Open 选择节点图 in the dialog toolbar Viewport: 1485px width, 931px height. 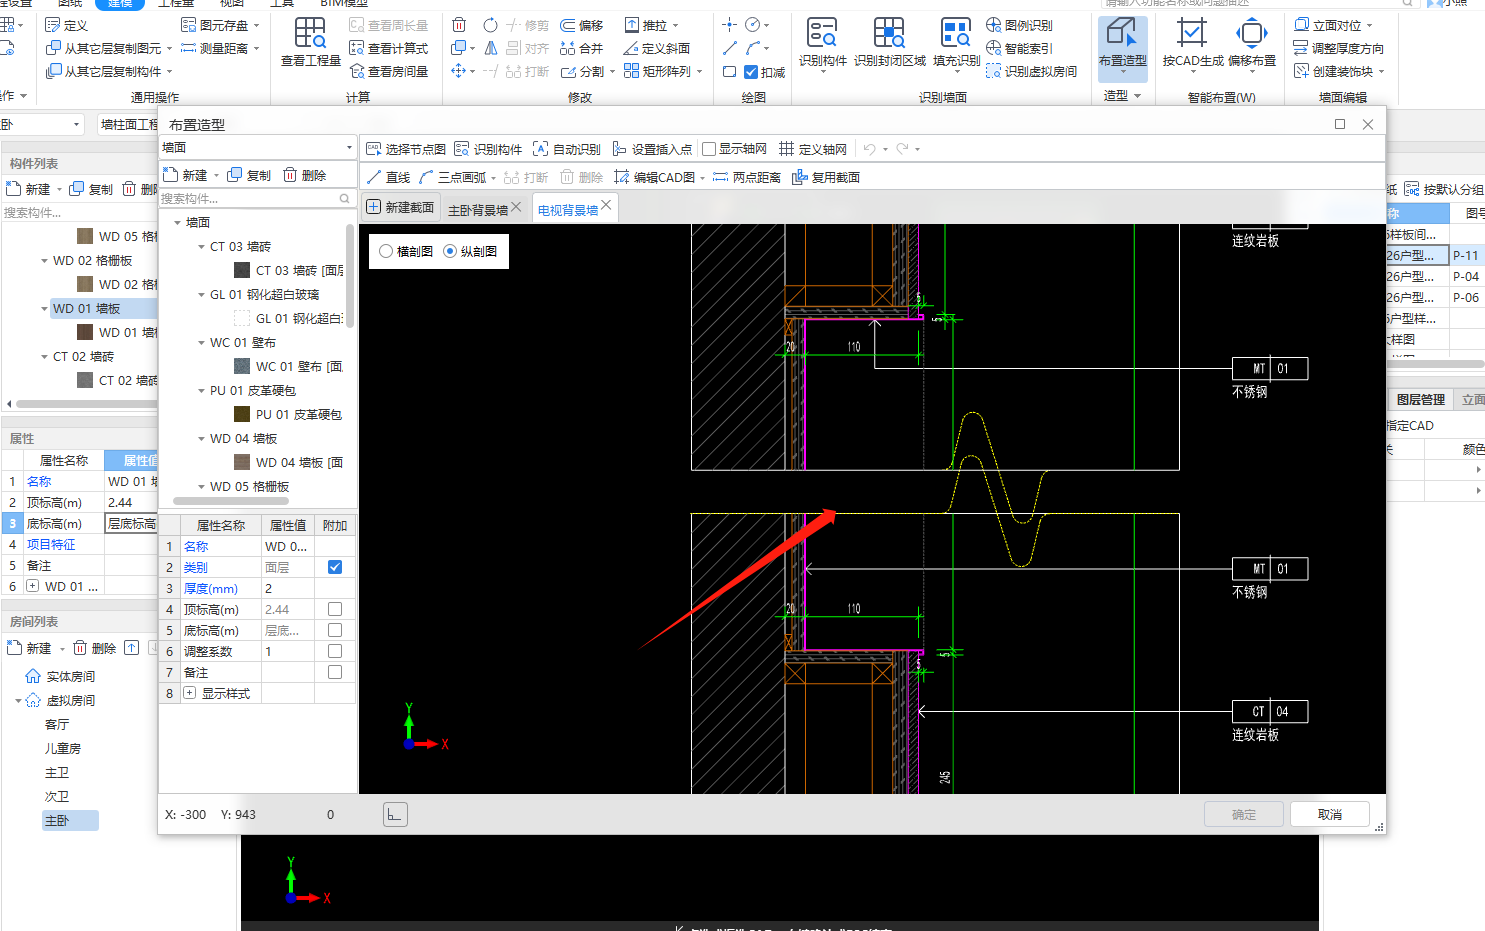point(406,149)
